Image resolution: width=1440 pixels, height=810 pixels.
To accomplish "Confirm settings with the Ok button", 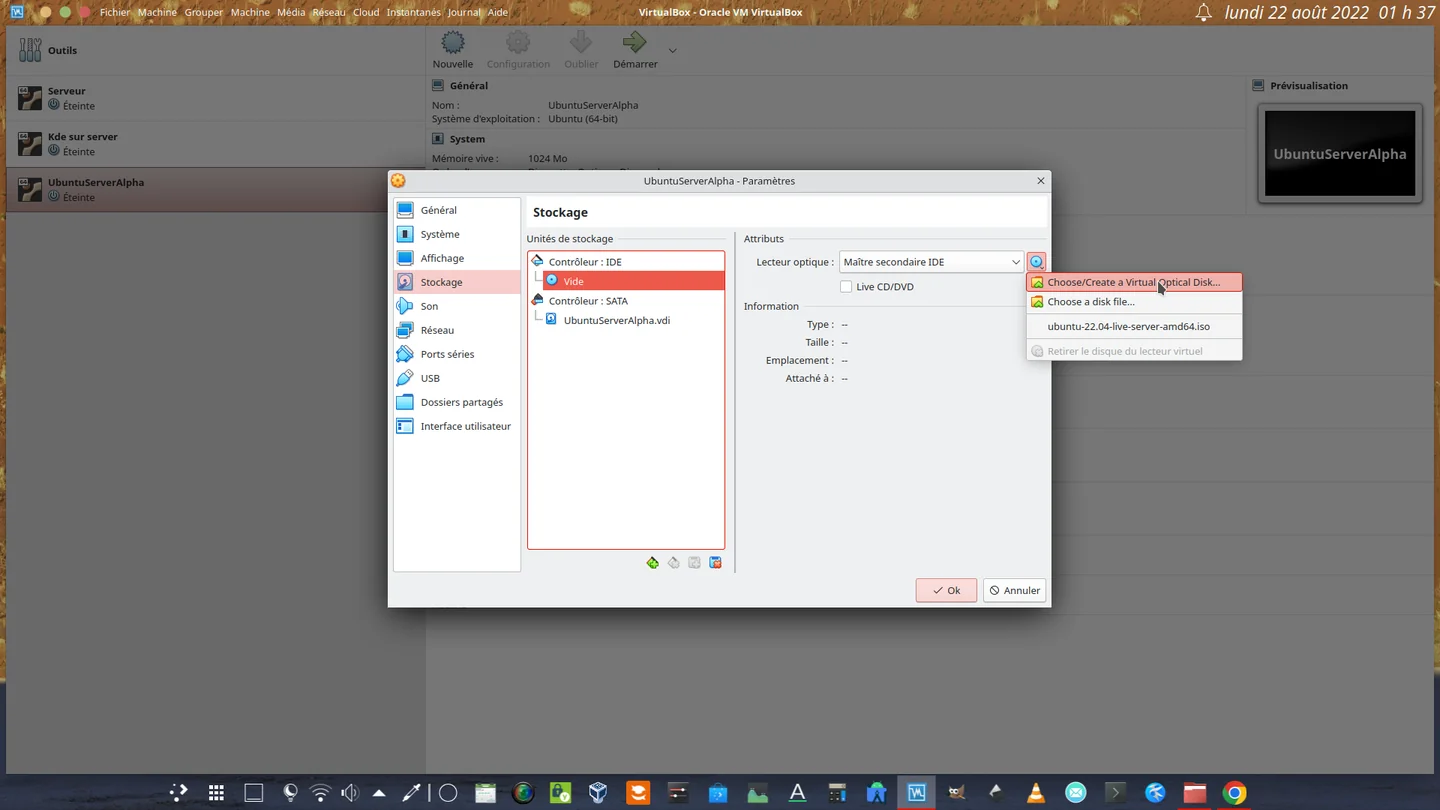I will (x=946, y=590).
